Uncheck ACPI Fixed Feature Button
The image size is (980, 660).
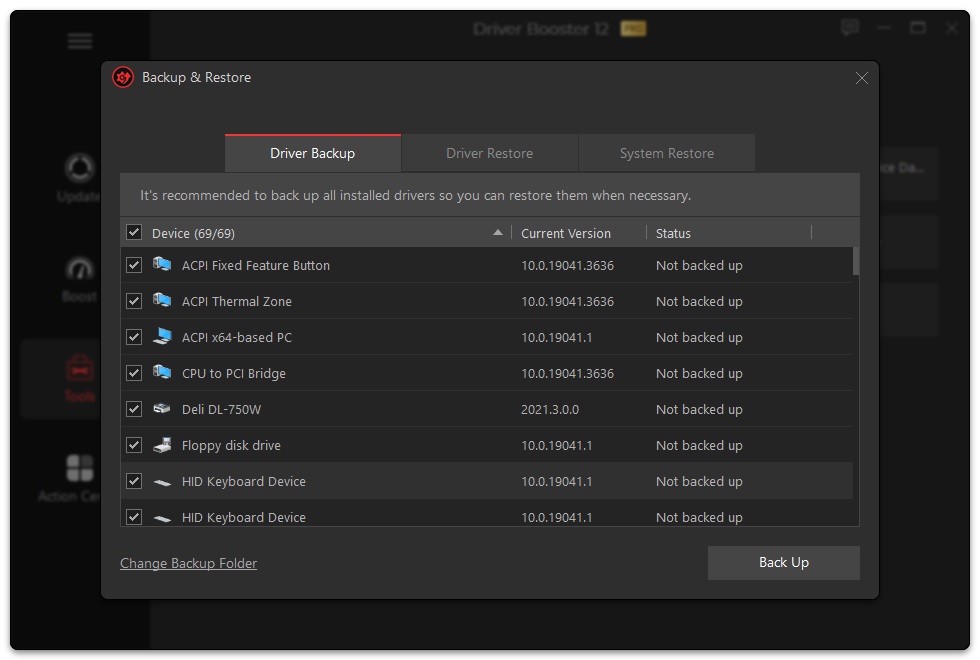pyautogui.click(x=134, y=265)
